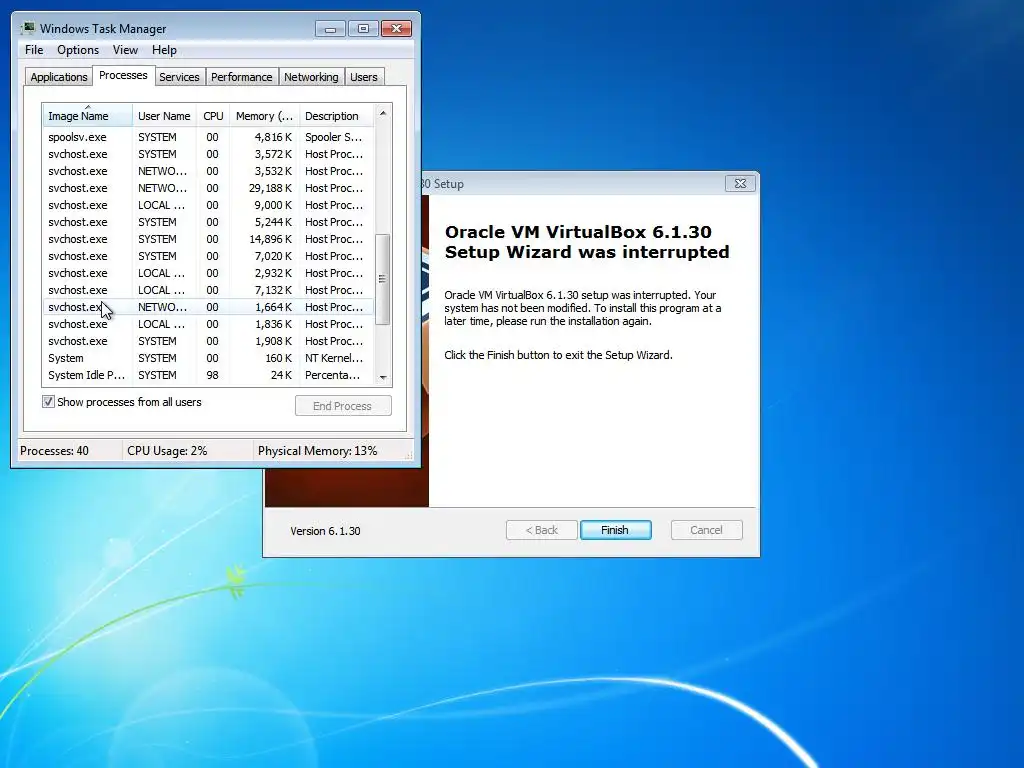Click Processes: 40 in status bar

[x=54, y=451]
